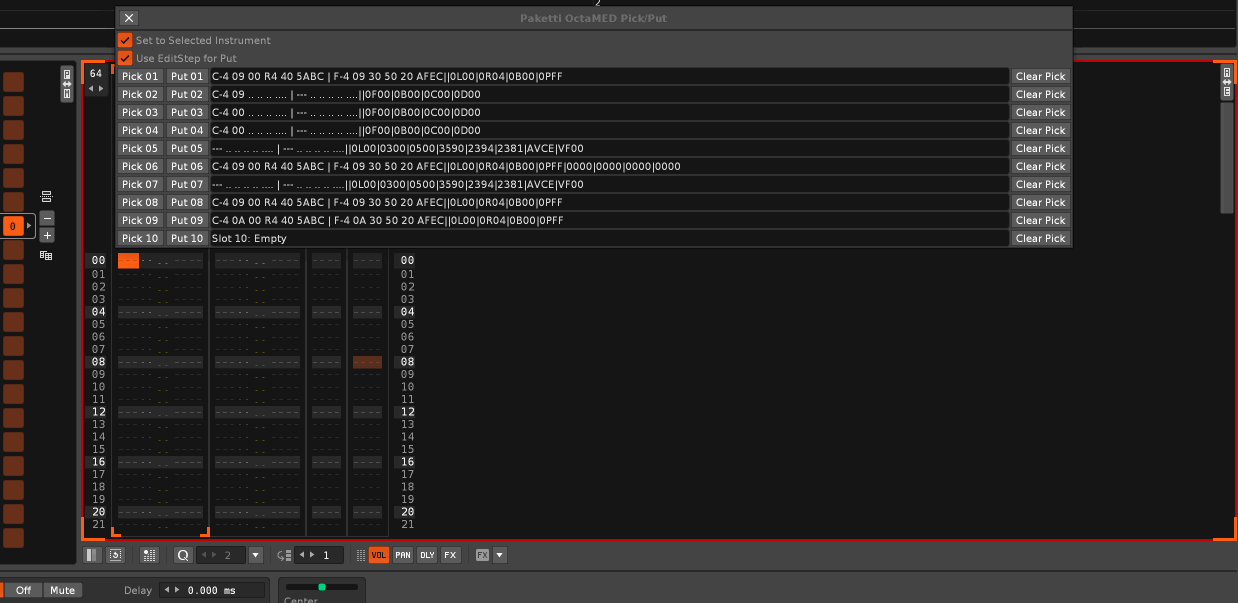
Task: Expand the FX column dropdown arrow
Action: (x=500, y=555)
